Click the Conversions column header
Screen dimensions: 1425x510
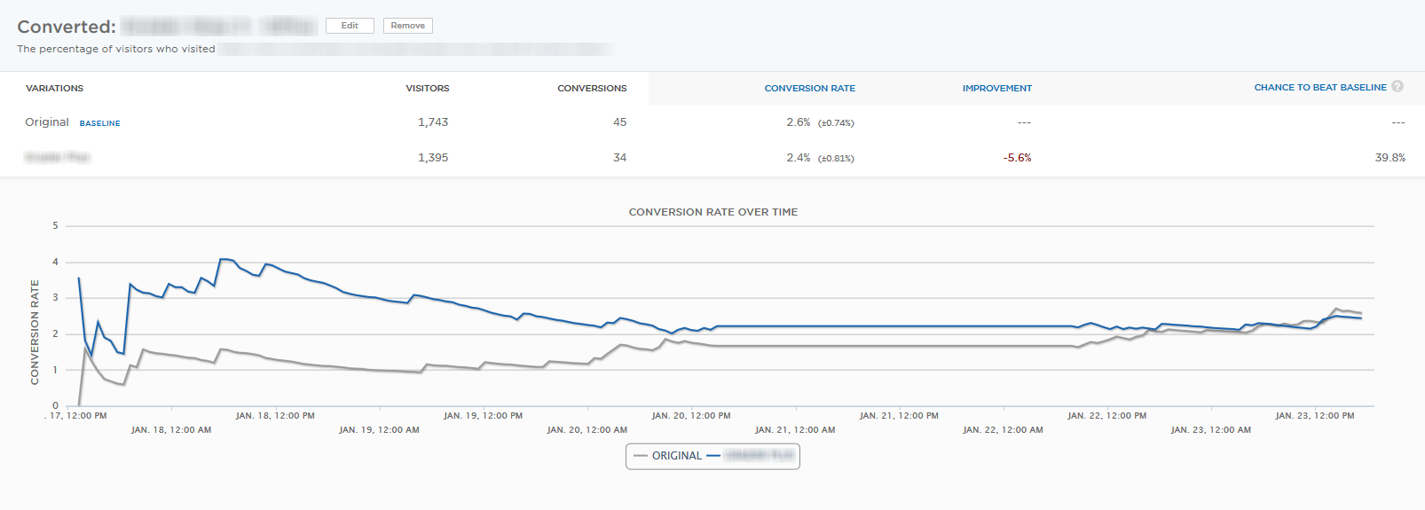(x=591, y=88)
